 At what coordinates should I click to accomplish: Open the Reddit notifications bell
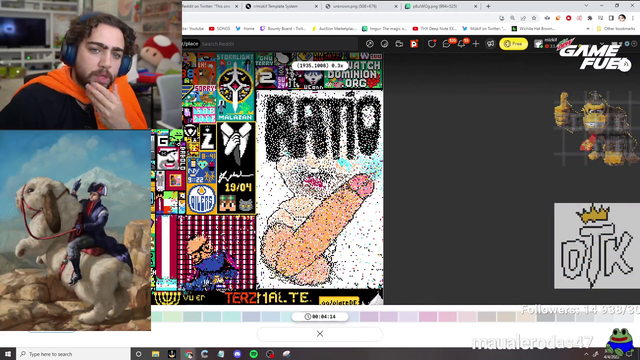(461, 44)
